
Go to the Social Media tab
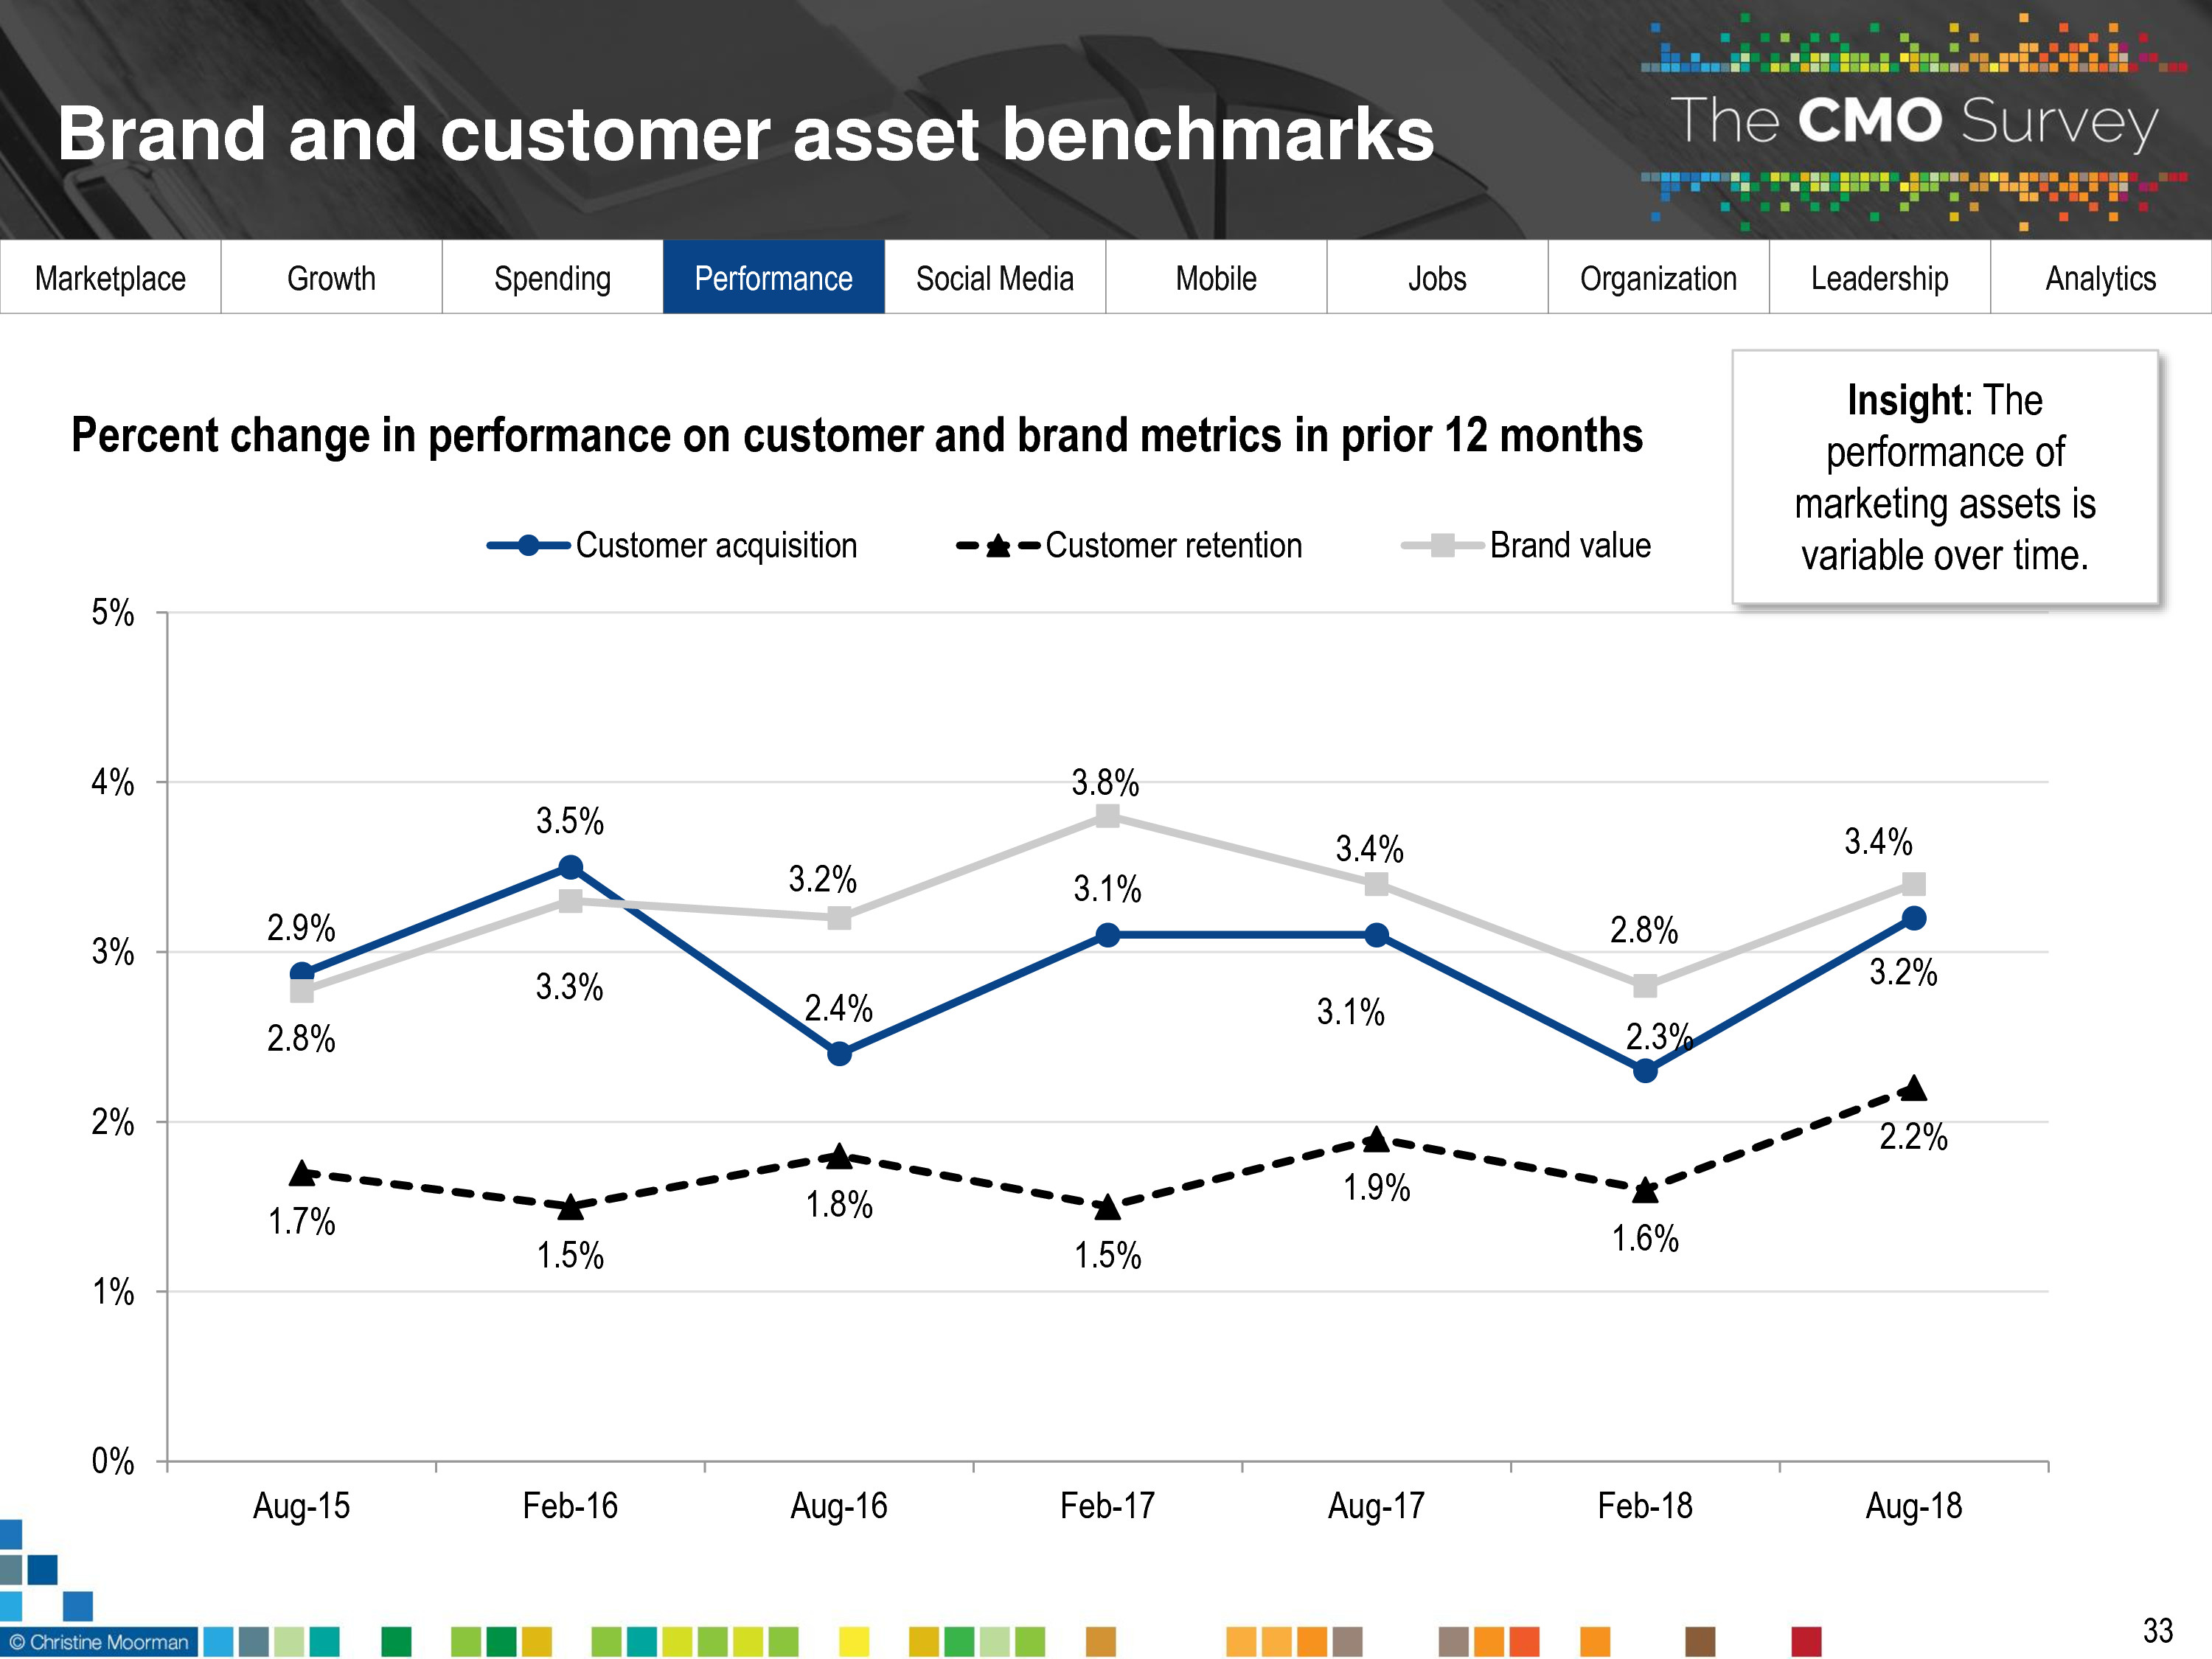(994, 278)
